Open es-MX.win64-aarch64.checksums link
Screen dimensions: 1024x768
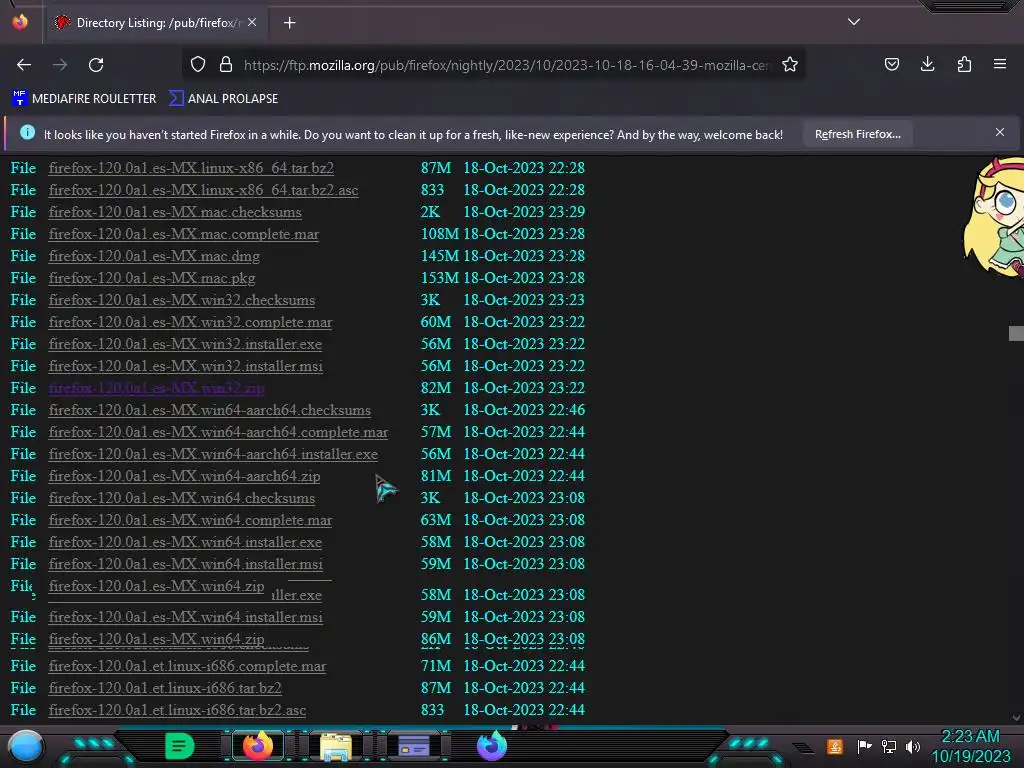(210, 410)
